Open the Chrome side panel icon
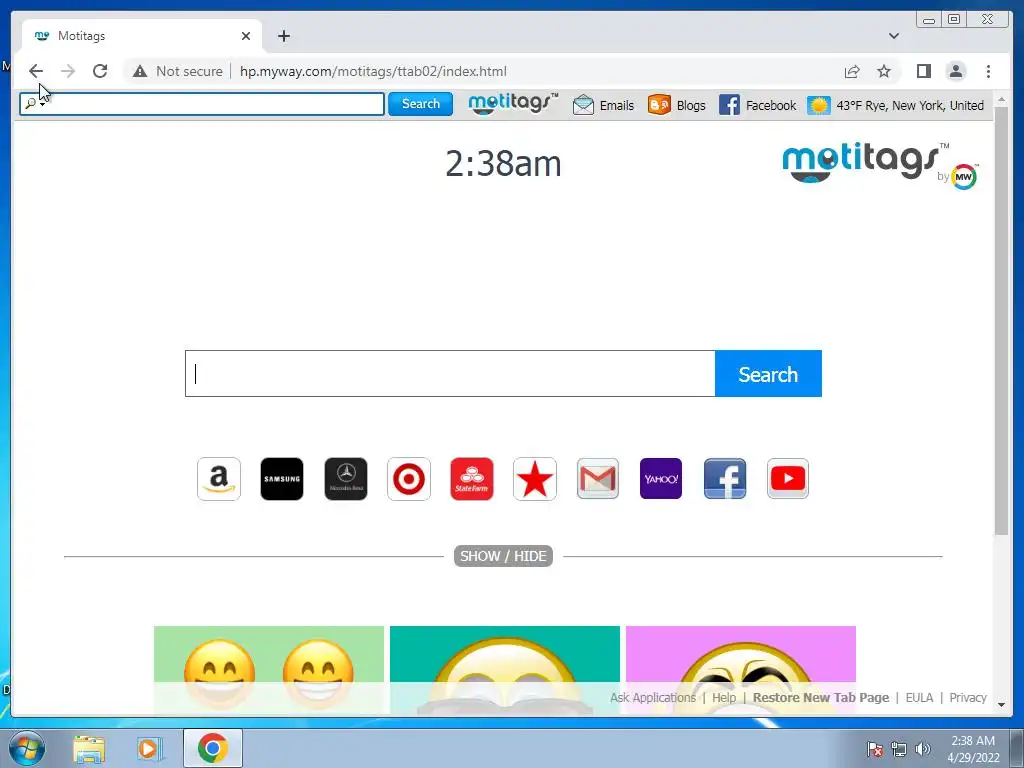Image resolution: width=1024 pixels, height=768 pixels. coord(923,71)
